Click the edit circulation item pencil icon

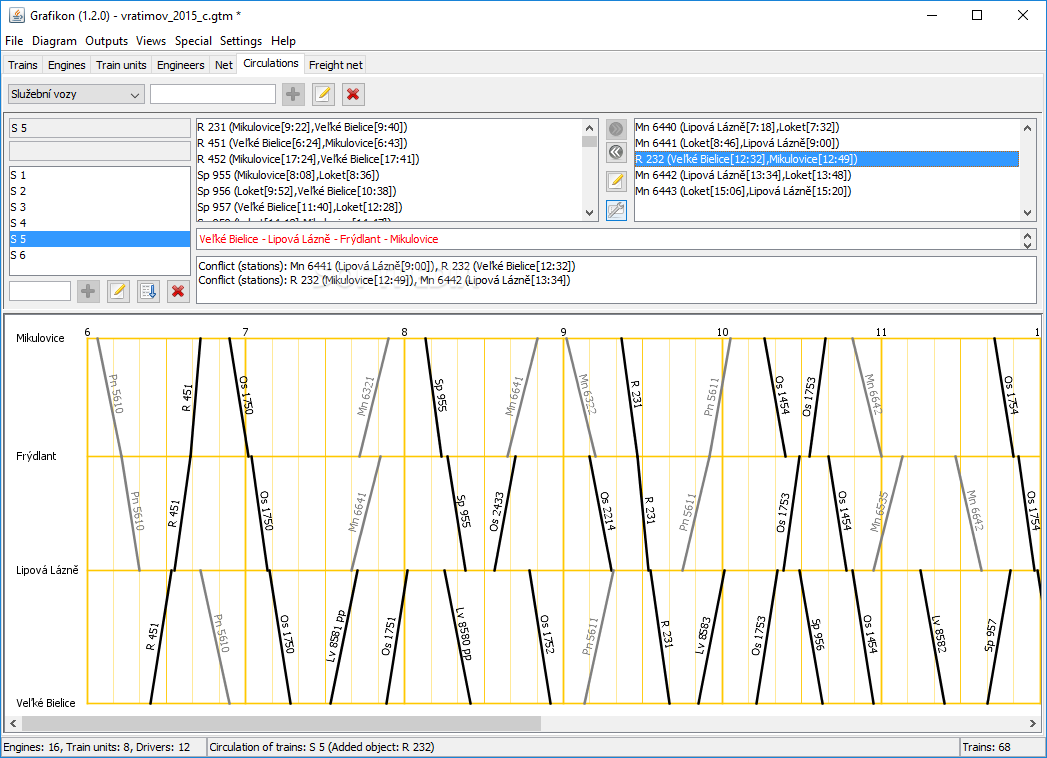[x=616, y=181]
